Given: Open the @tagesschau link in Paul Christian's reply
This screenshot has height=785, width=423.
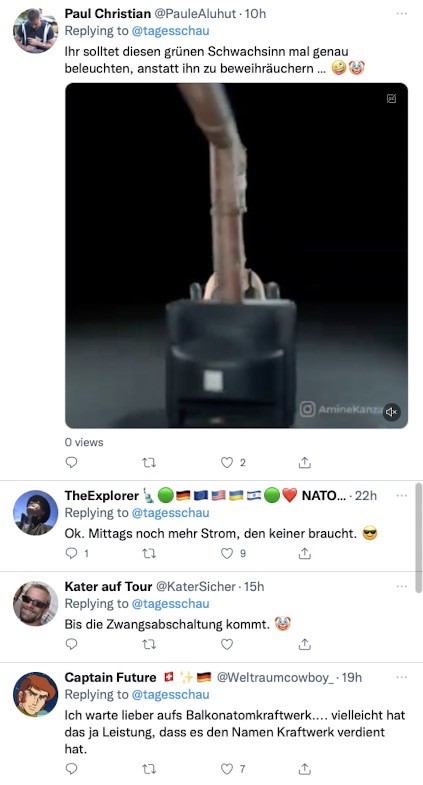Looking at the screenshot, I should coord(170,31).
